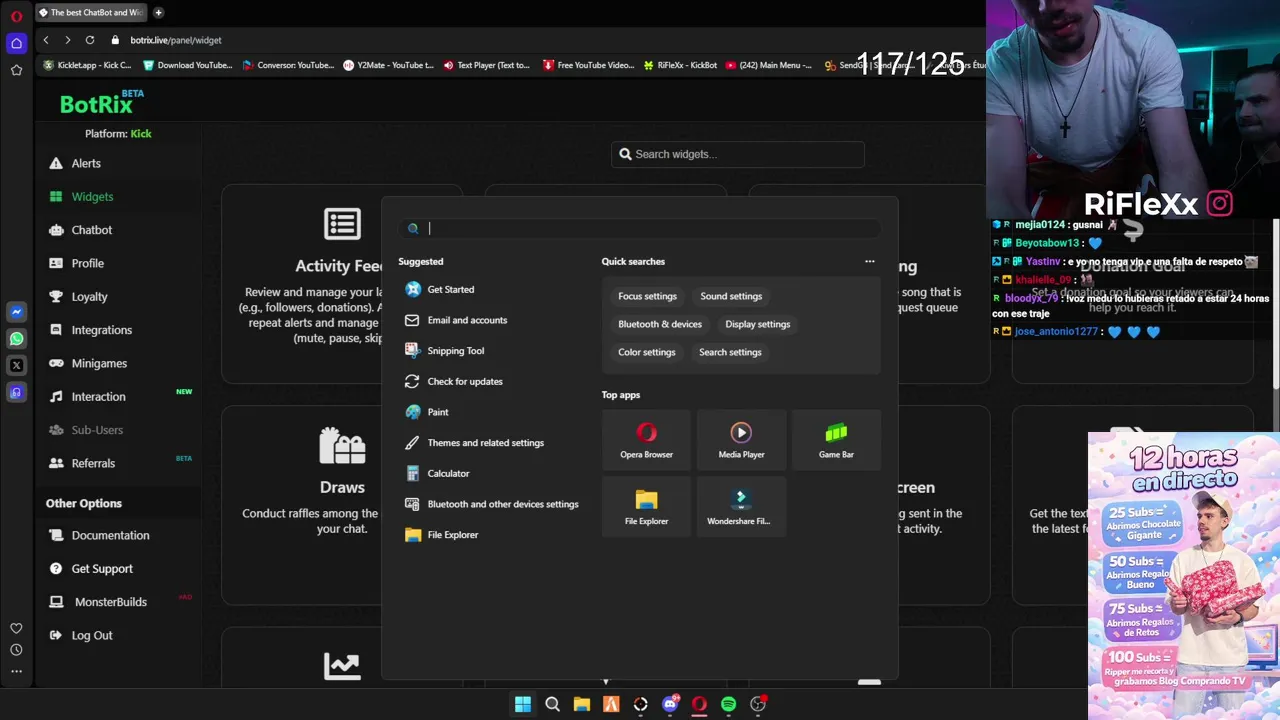Open RiFleXx - KickBot bookmark
This screenshot has width=1280, height=720.
click(x=680, y=65)
